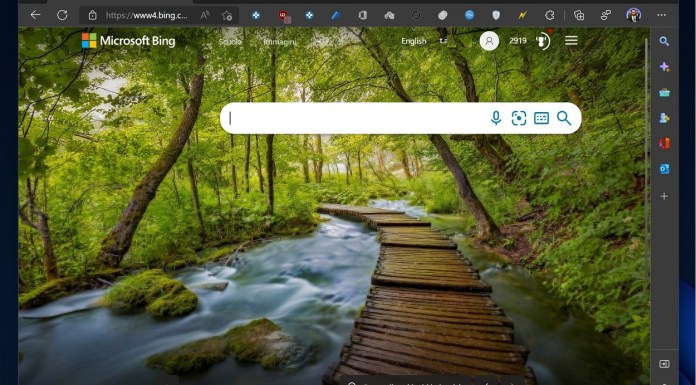Open the Bing hamburger settings menu
This screenshot has height=385, width=696.
pyautogui.click(x=571, y=41)
